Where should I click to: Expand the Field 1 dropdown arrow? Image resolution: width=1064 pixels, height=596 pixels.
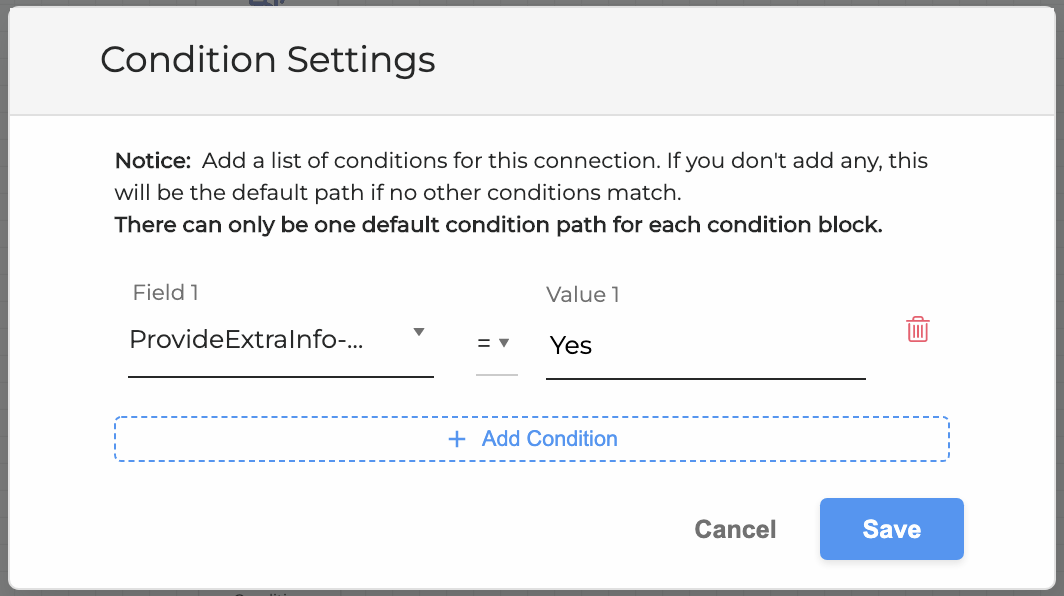point(419,332)
